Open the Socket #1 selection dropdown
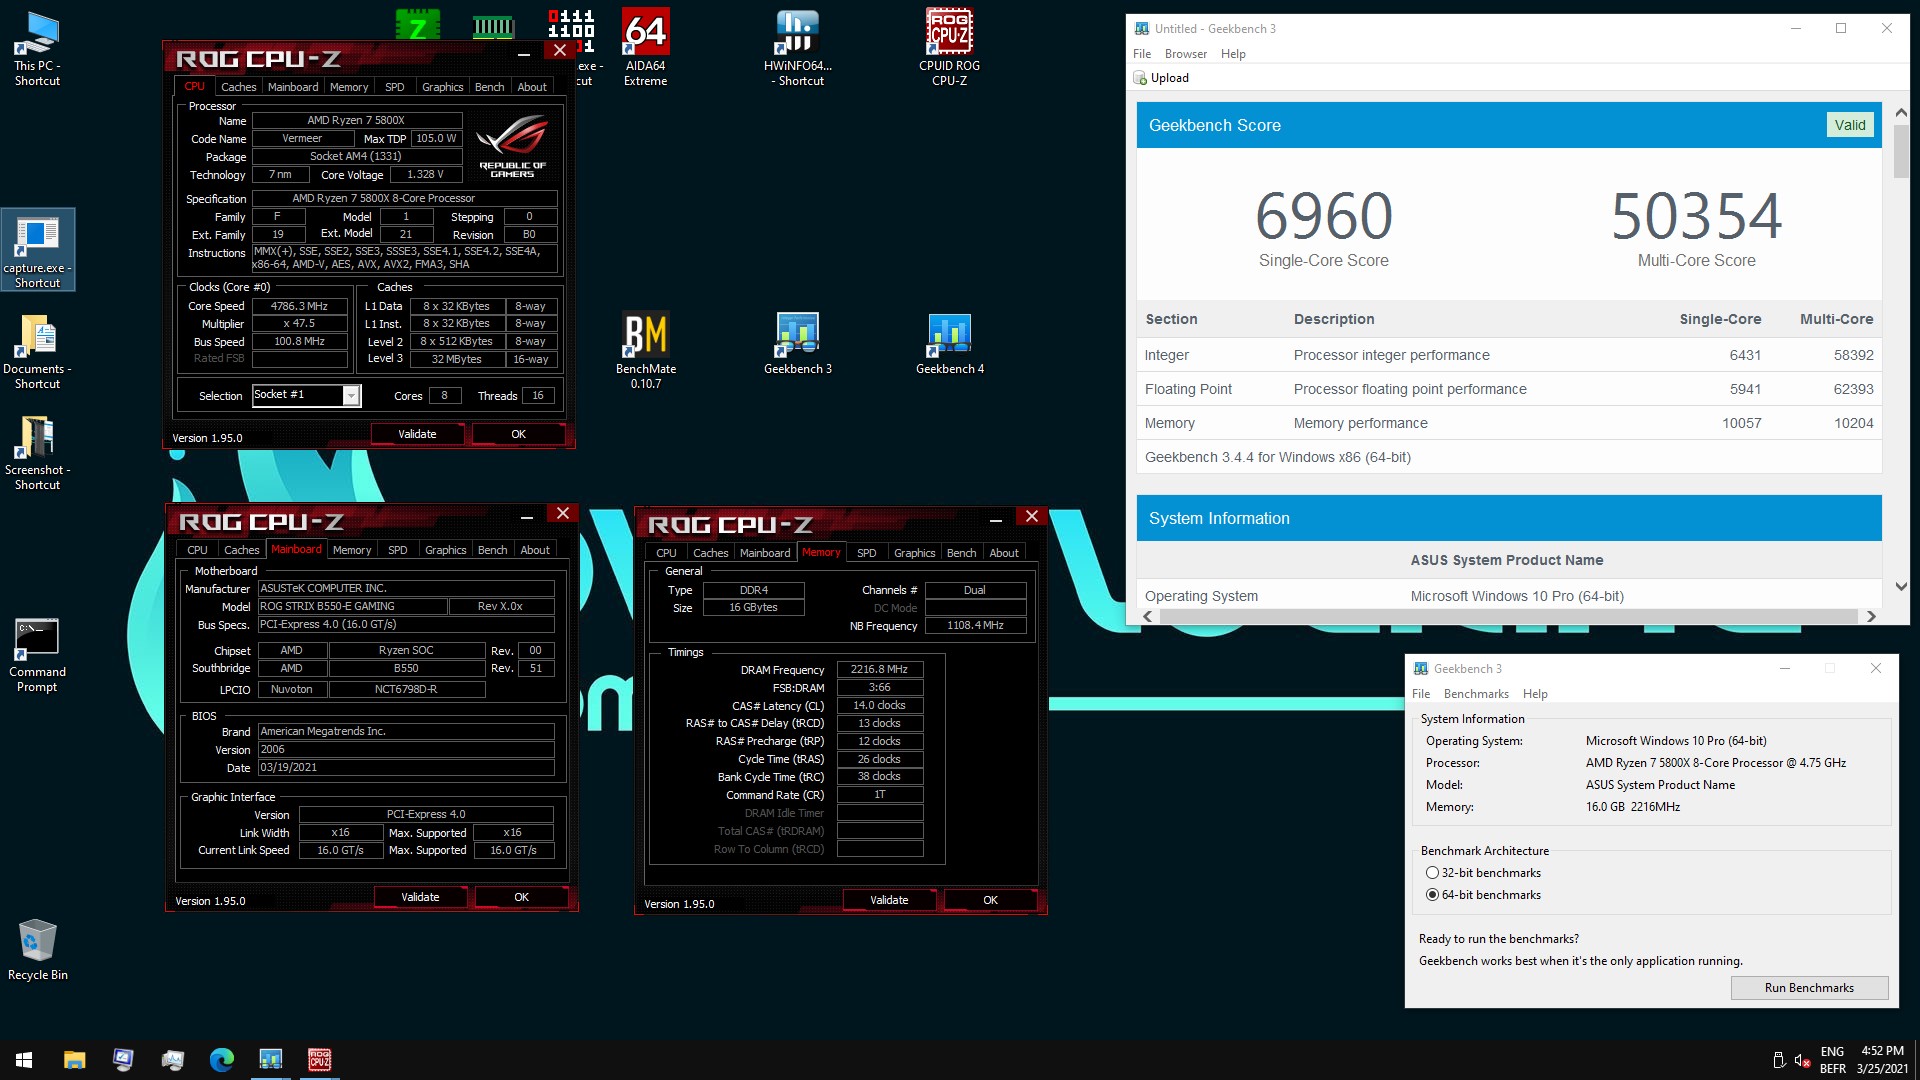 pos(351,395)
